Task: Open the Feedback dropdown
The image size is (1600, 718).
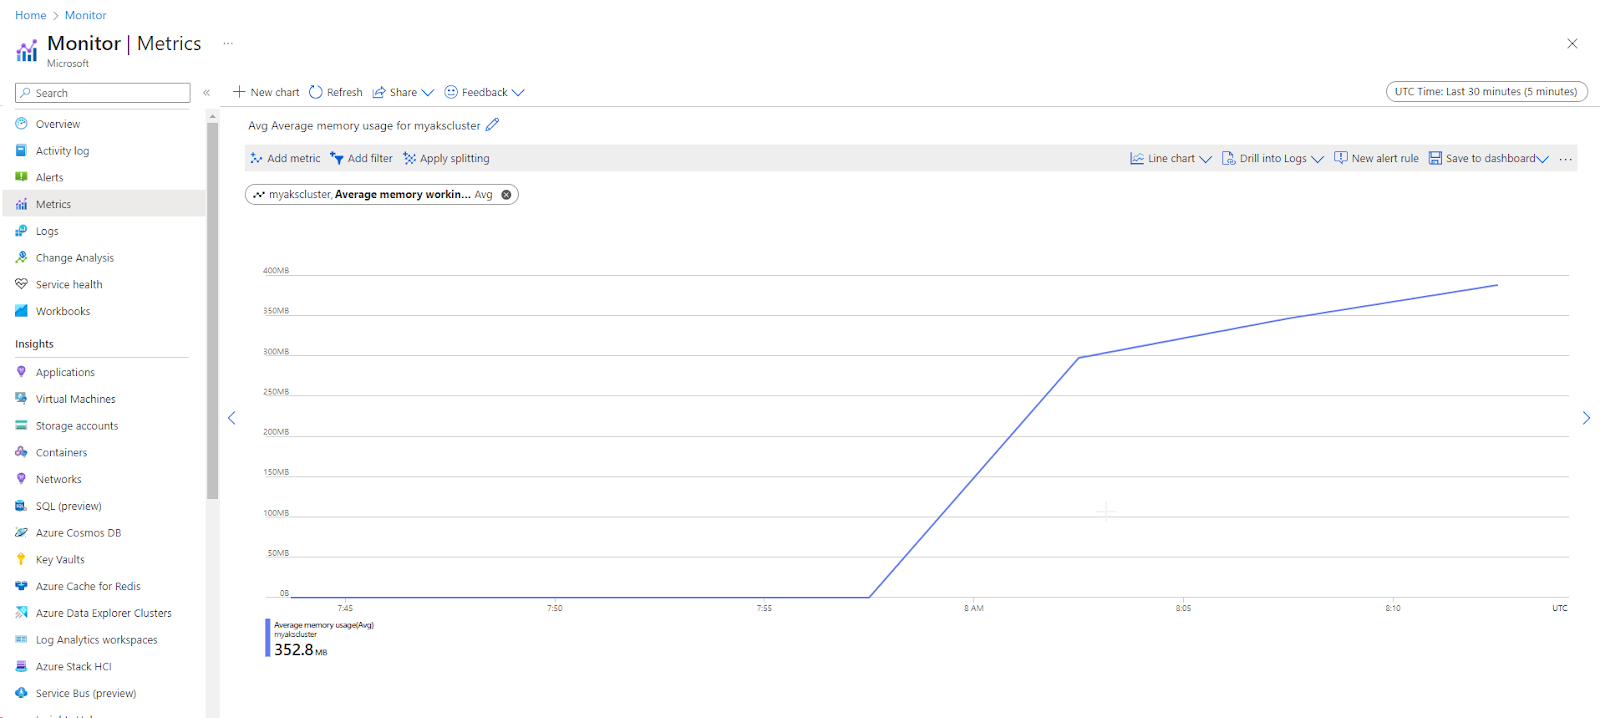Action: (484, 92)
